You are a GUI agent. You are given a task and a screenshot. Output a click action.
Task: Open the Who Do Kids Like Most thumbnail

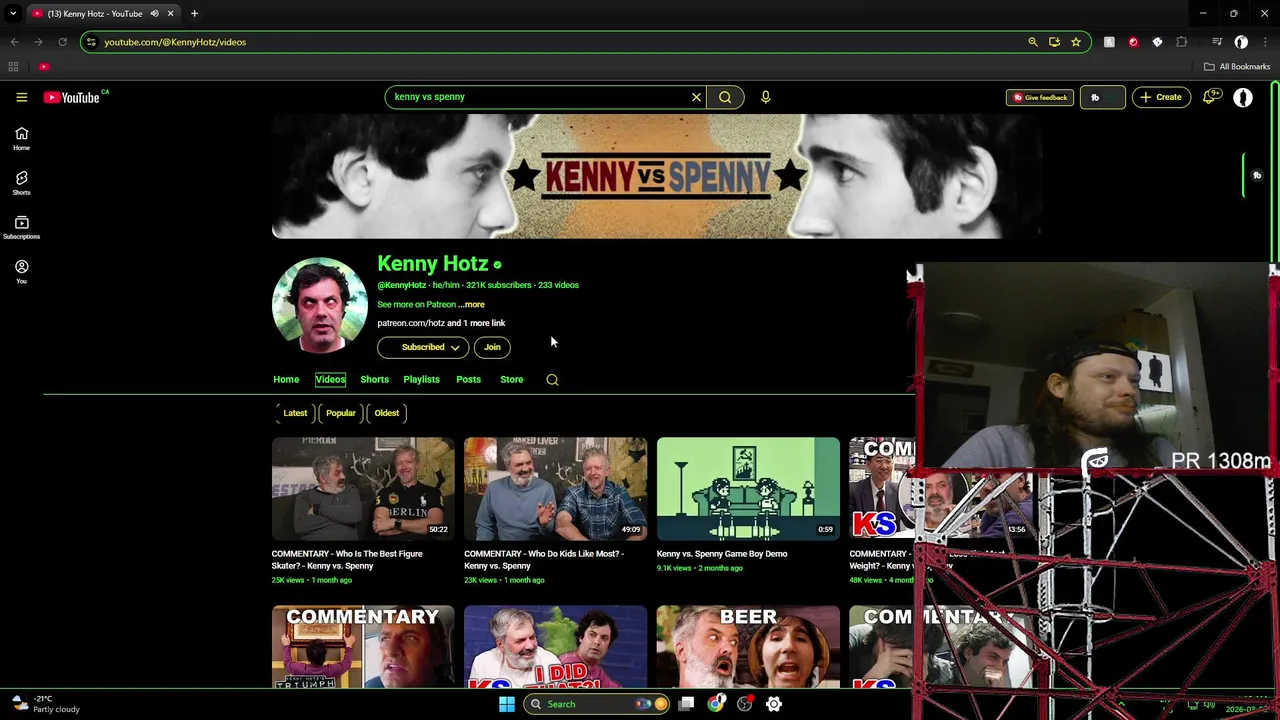pyautogui.click(x=555, y=488)
